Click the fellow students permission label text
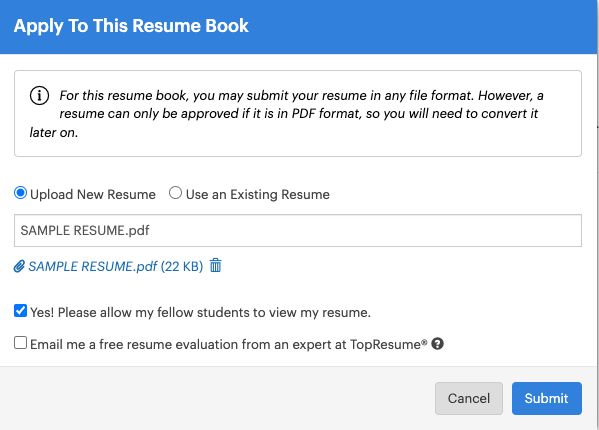Viewport: 599px width, 430px height. pos(201,312)
